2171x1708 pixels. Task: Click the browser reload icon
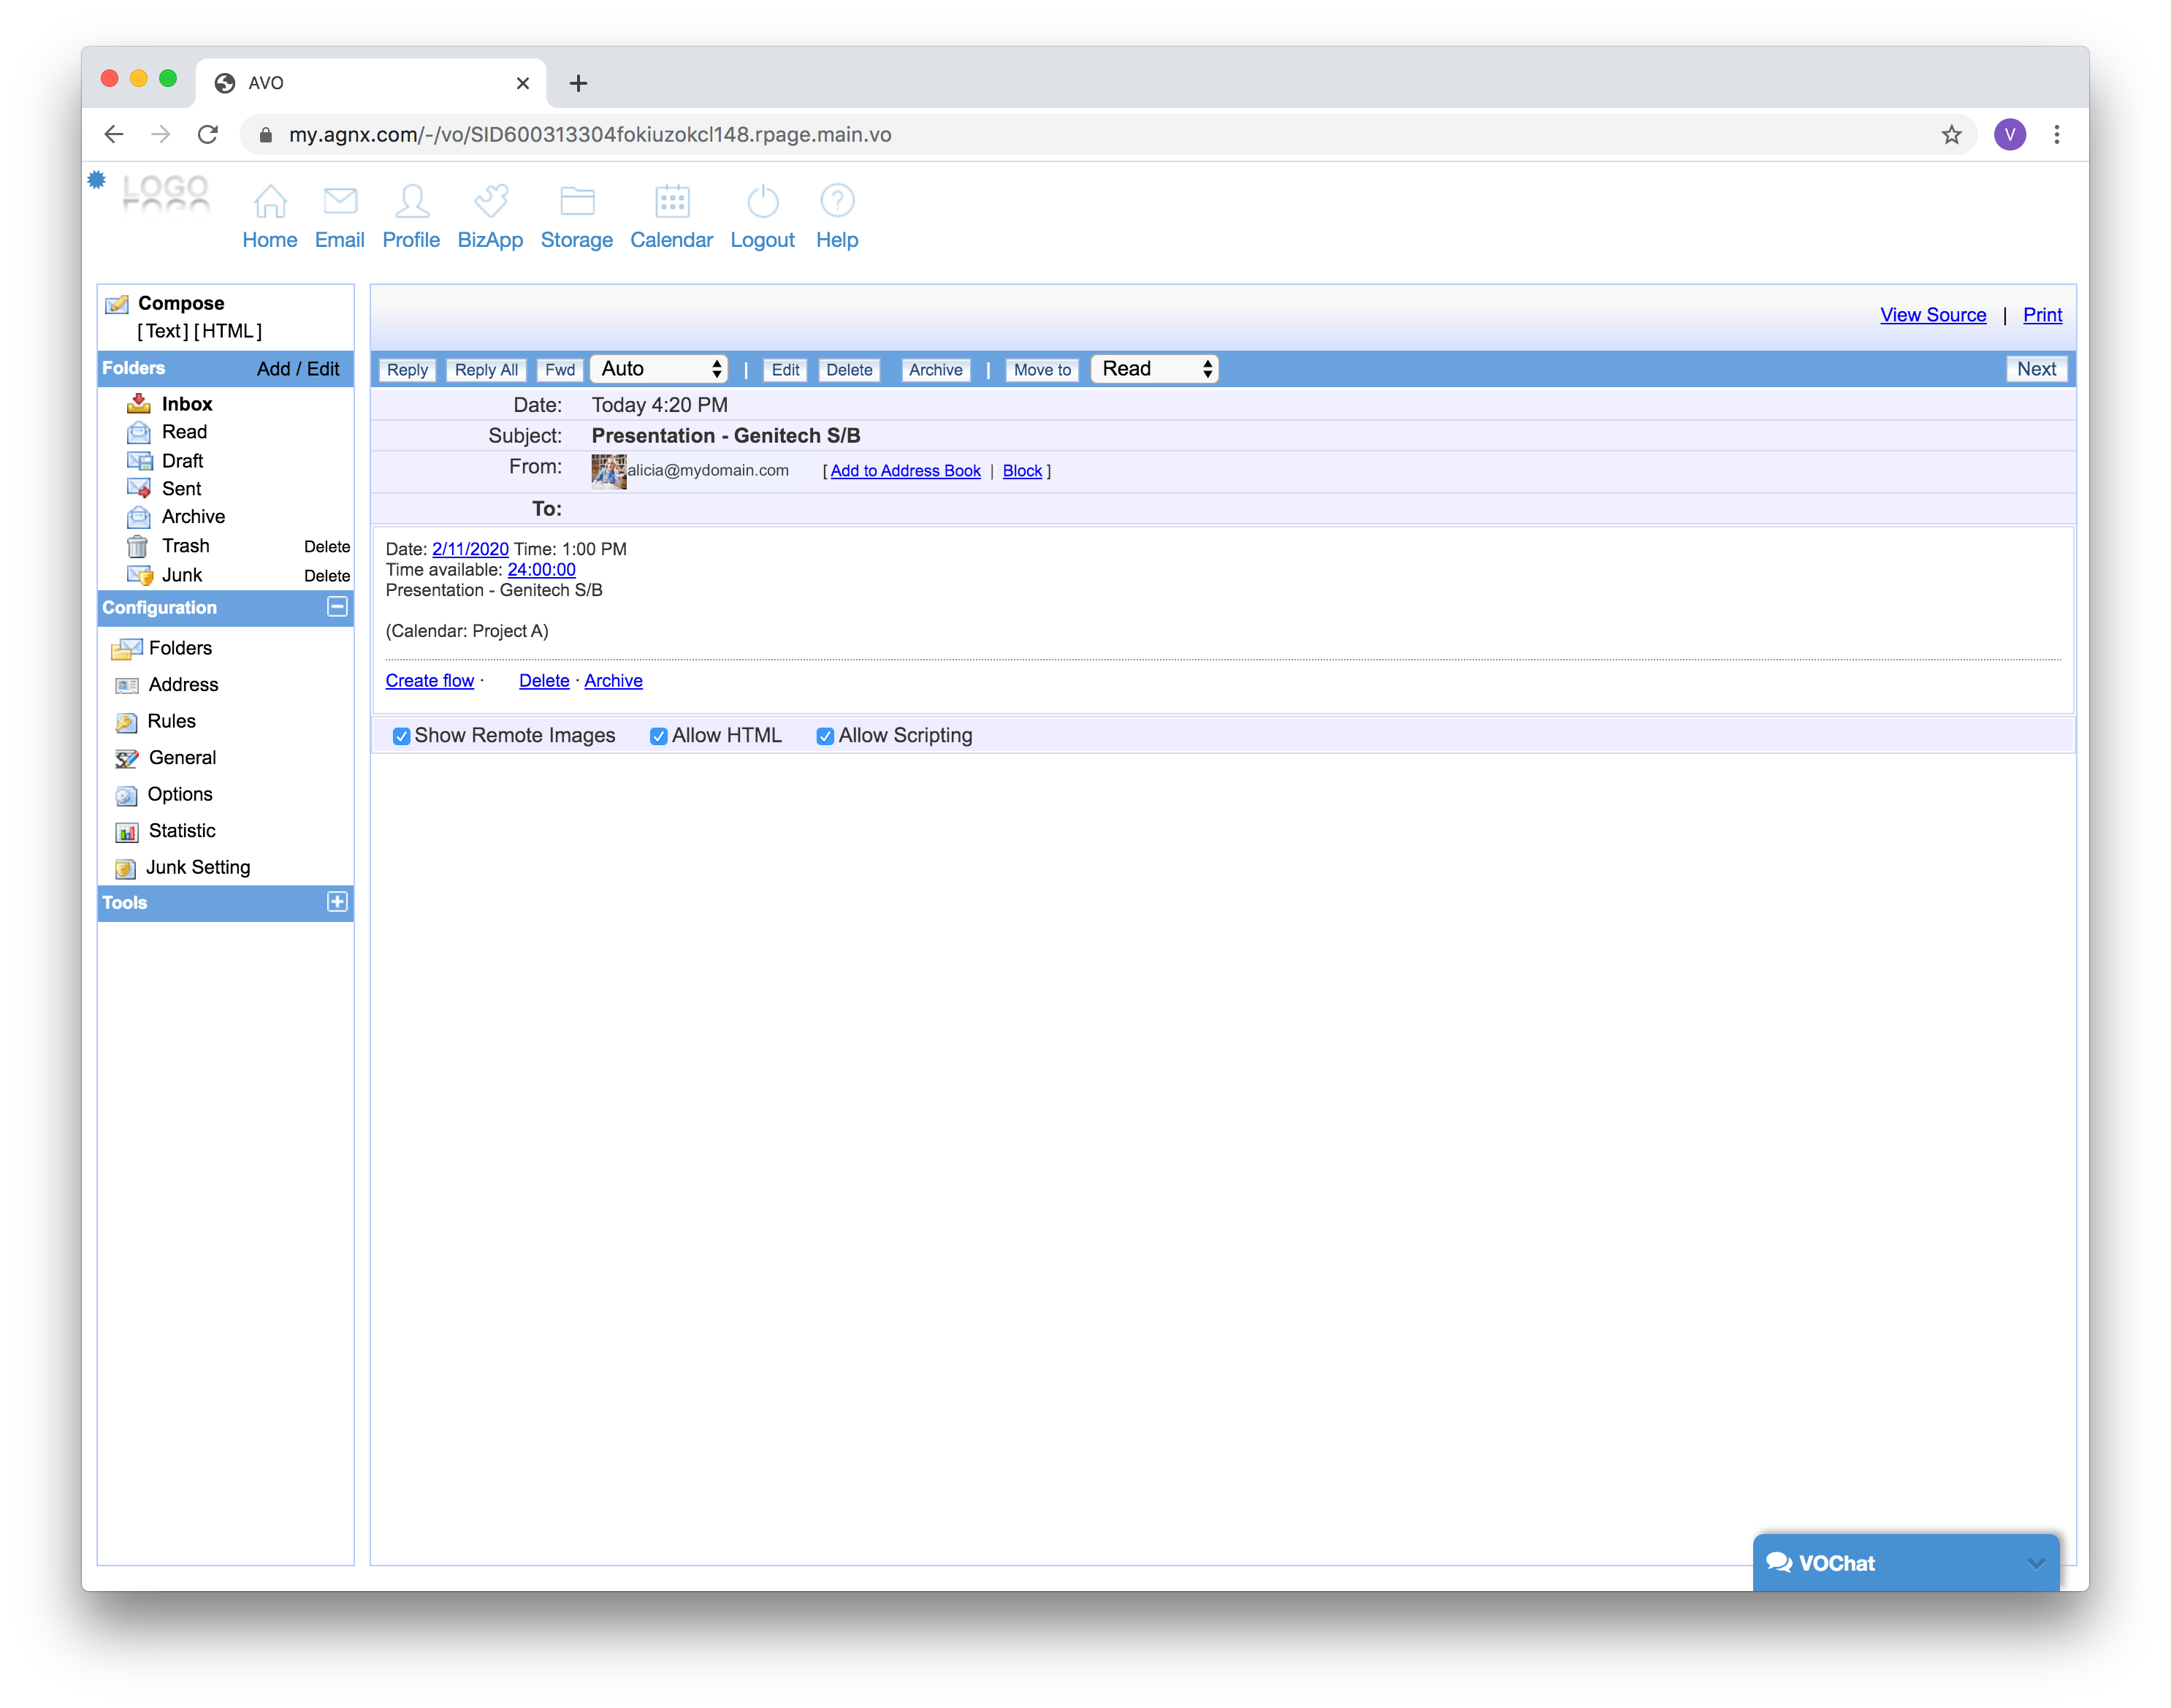[208, 135]
